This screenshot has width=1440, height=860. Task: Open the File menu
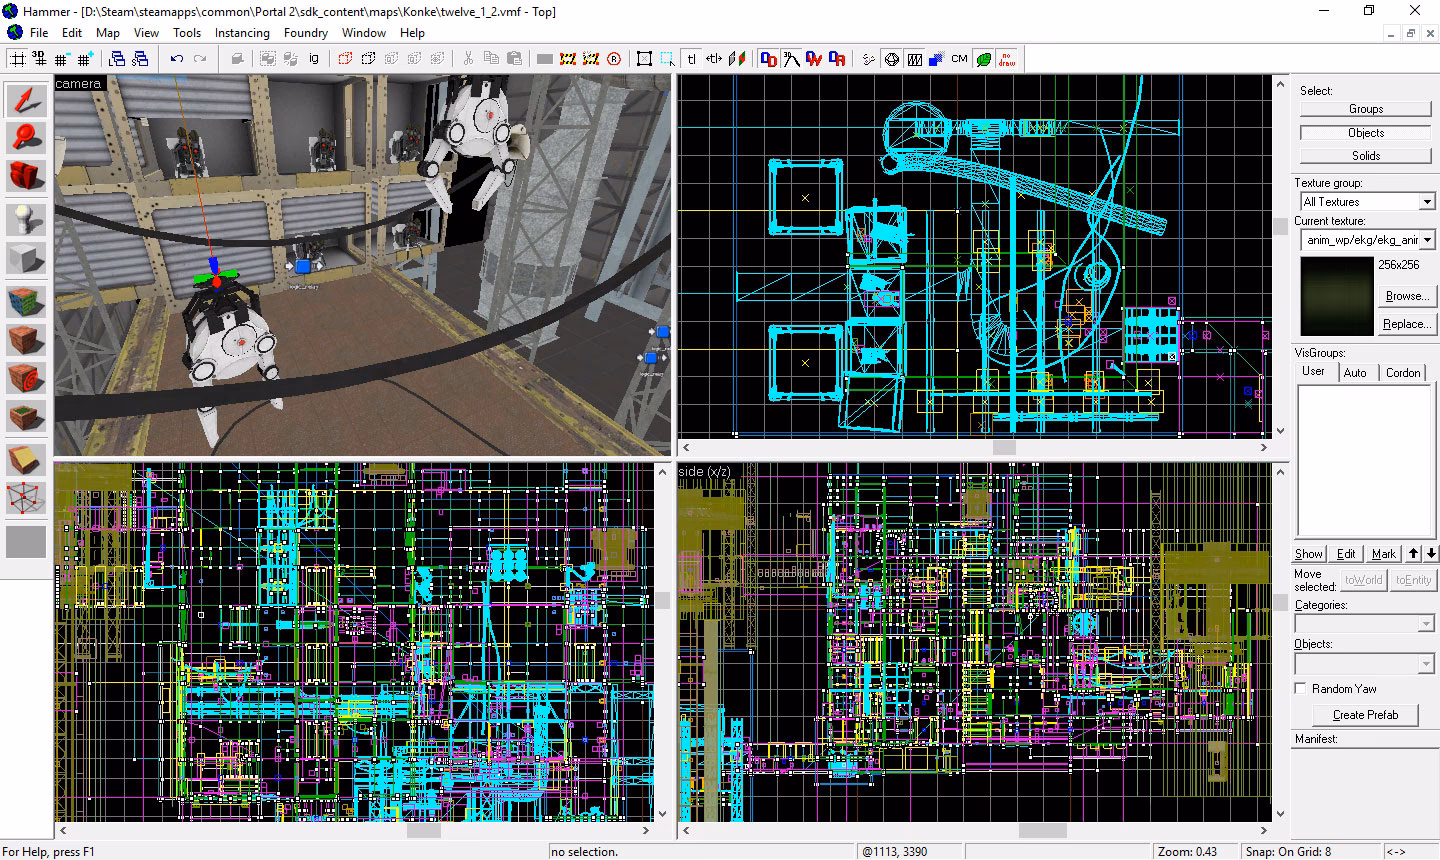[x=39, y=33]
